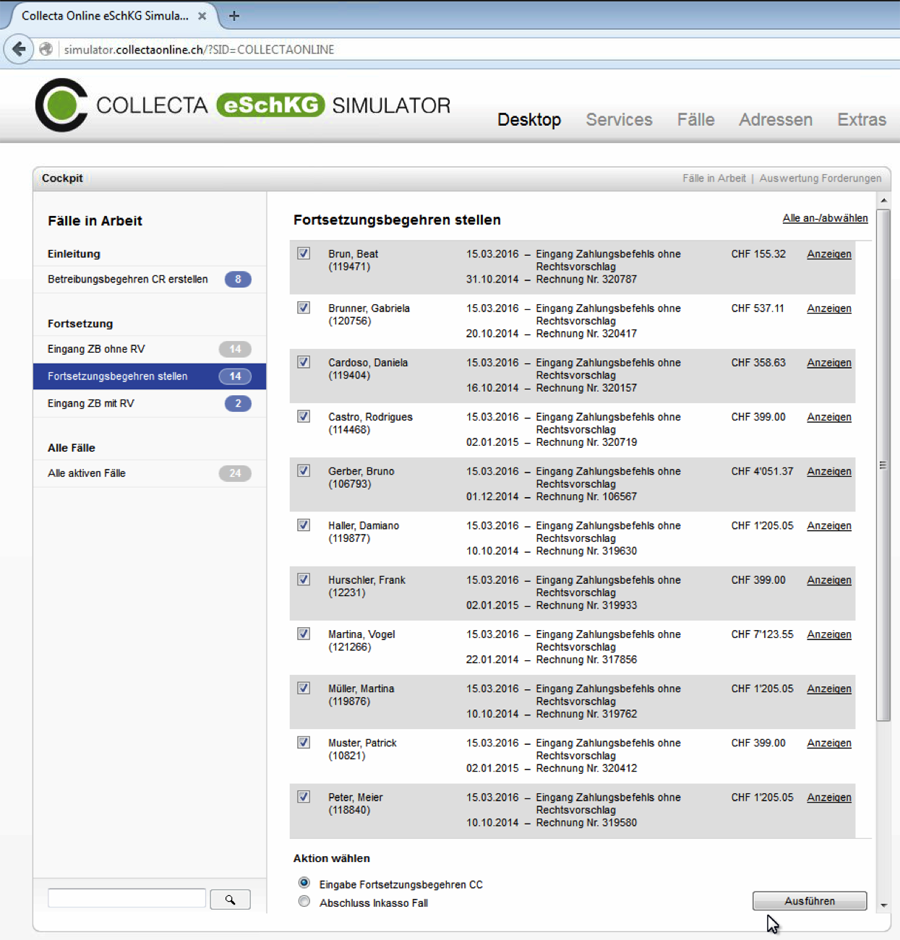Click the scrollbar up arrow
The image size is (900, 940).
pyautogui.click(x=884, y=200)
